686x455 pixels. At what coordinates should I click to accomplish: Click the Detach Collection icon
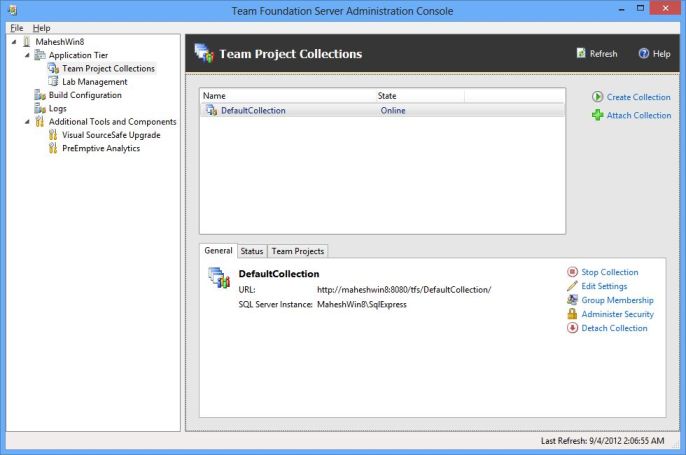[x=572, y=328]
